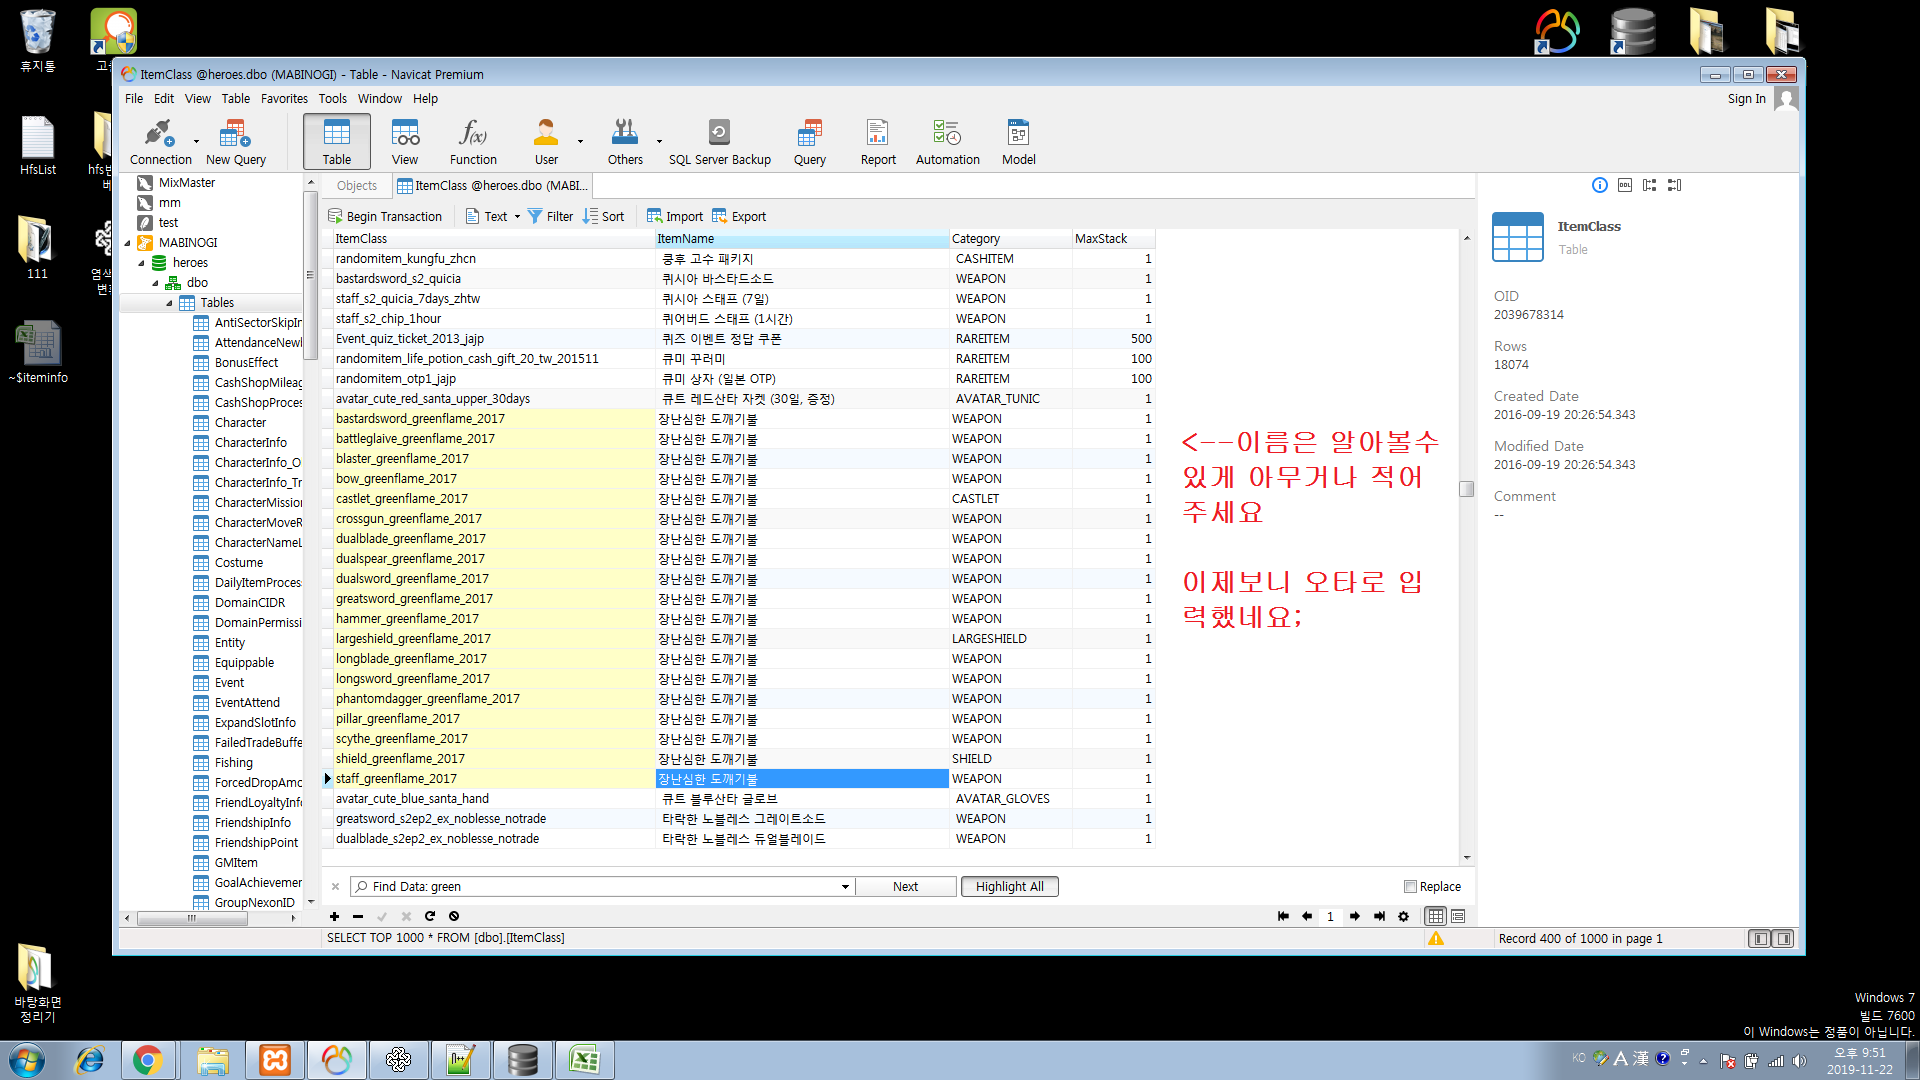This screenshot has height=1080, width=1920.
Task: Click the Import button
Action: [675, 217]
